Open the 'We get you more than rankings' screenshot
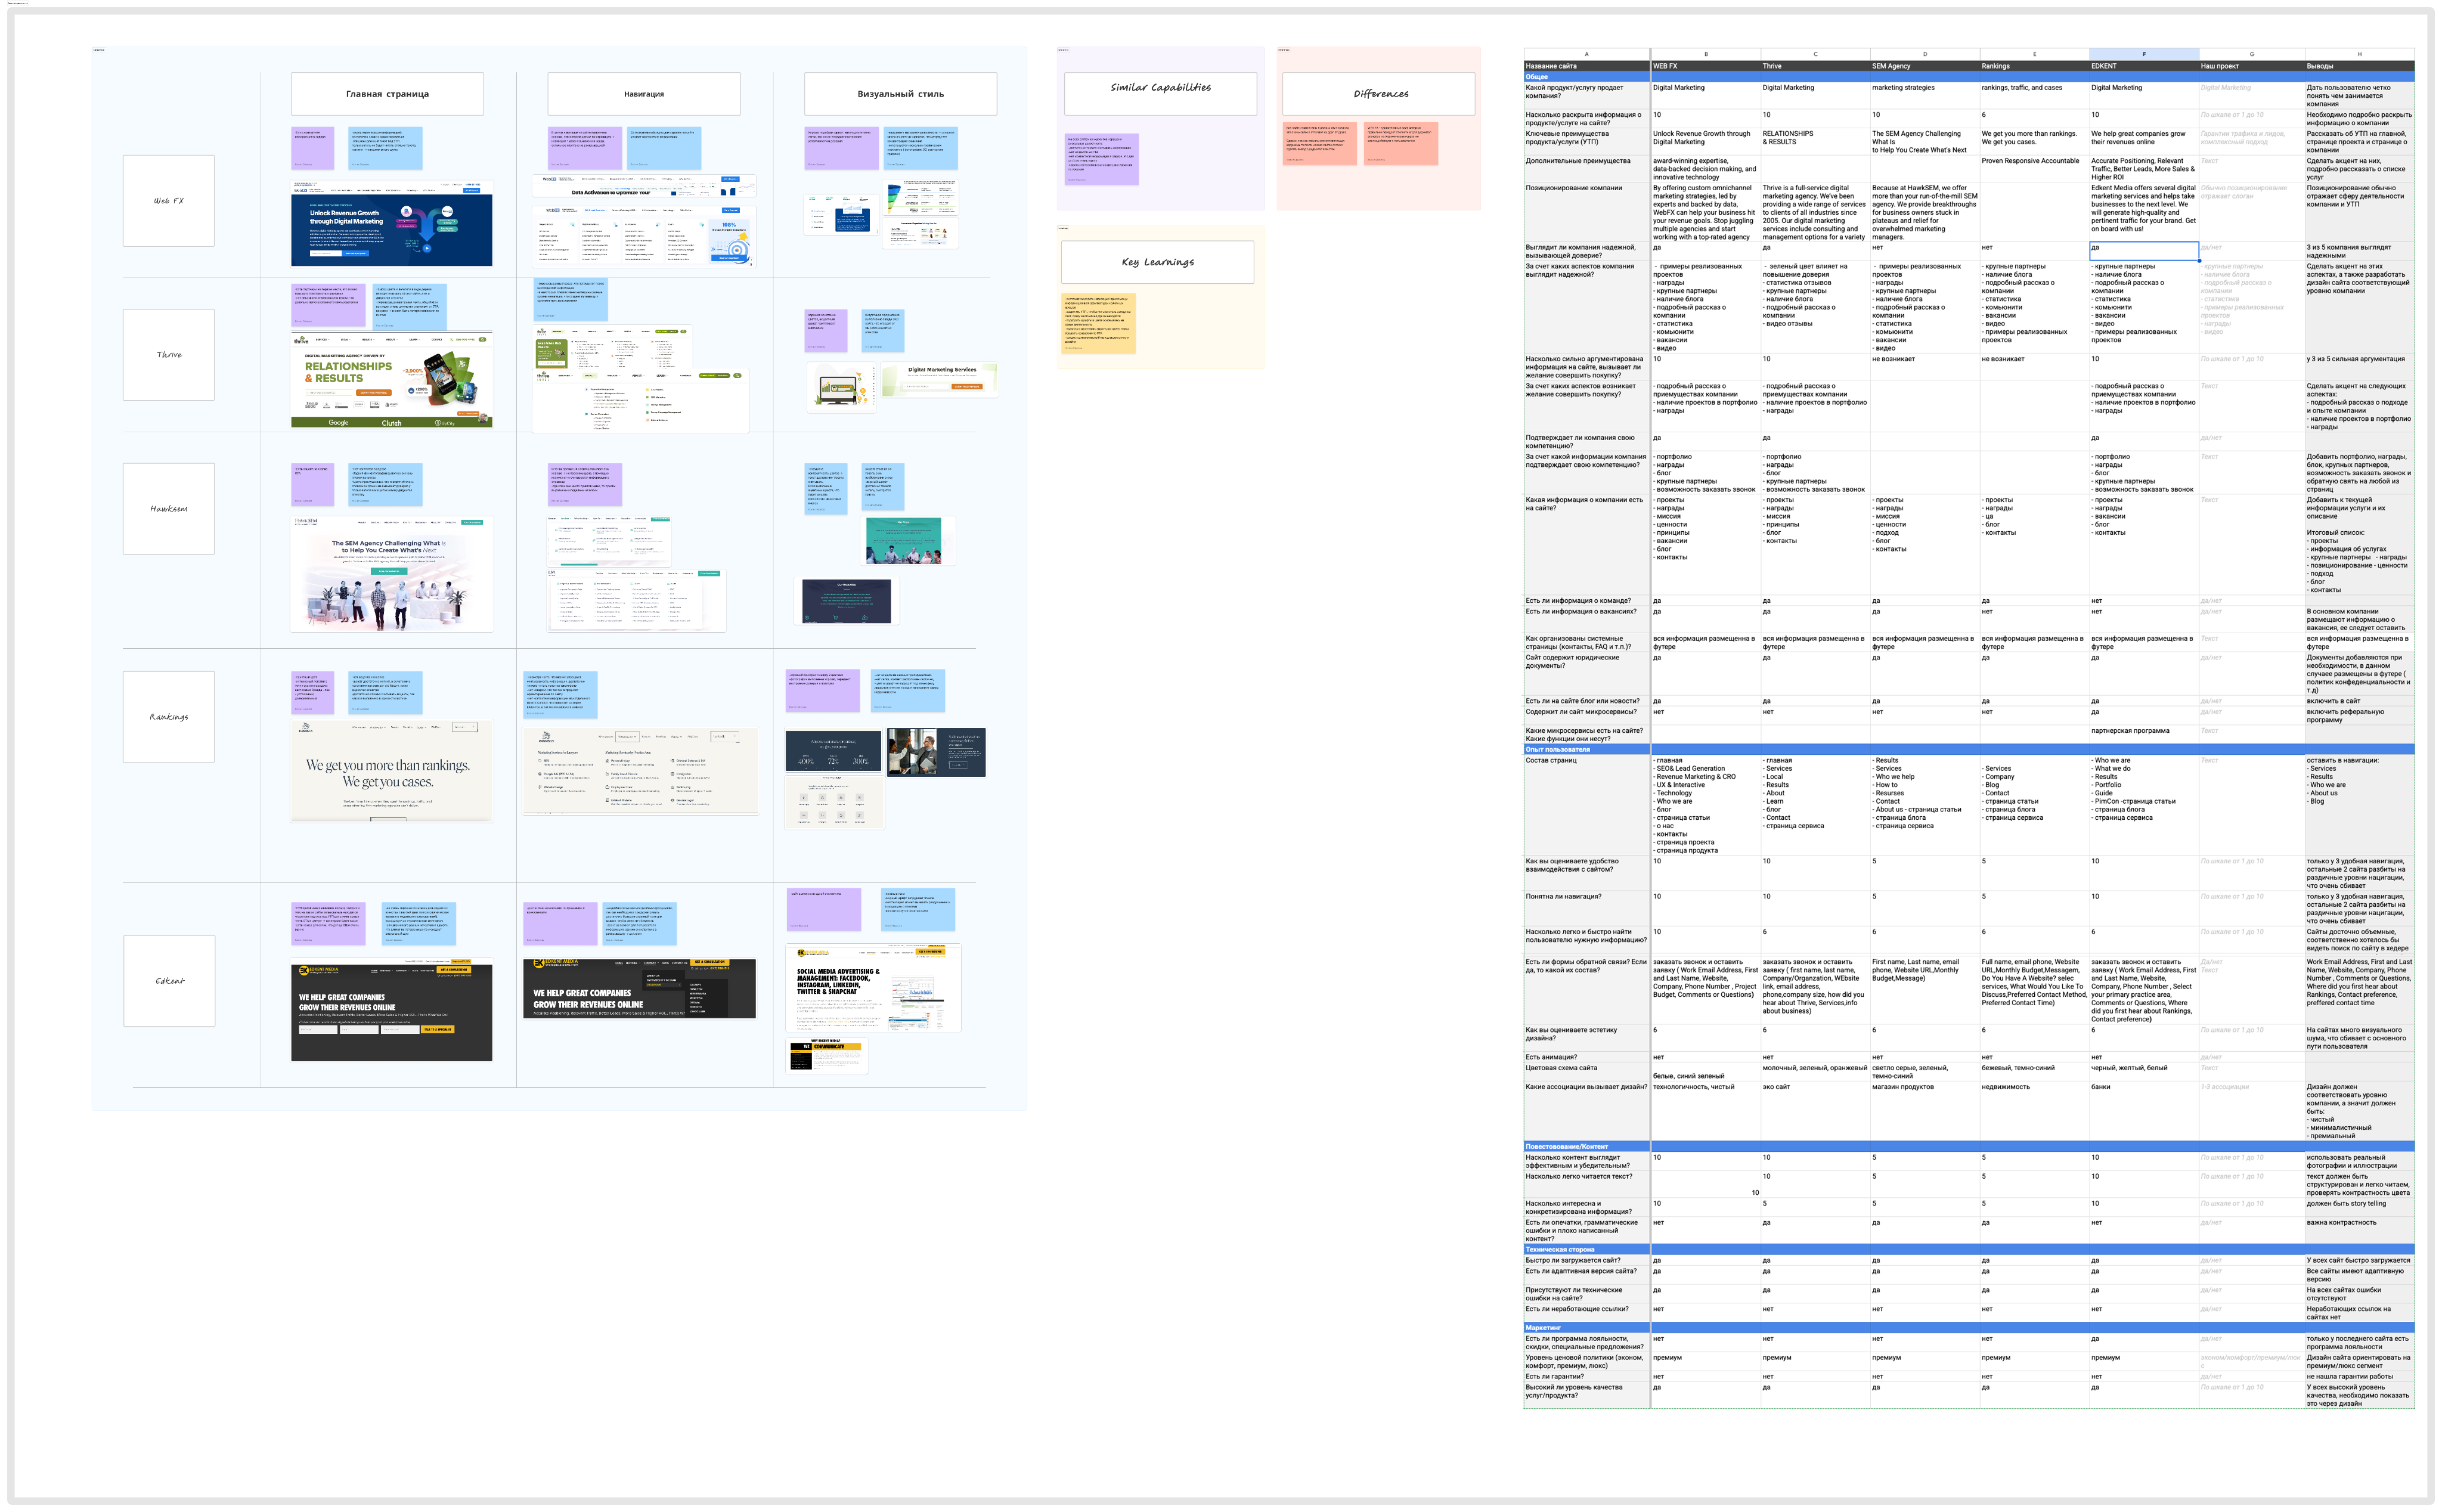The height and width of the screenshot is (1512, 2442). [x=391, y=770]
